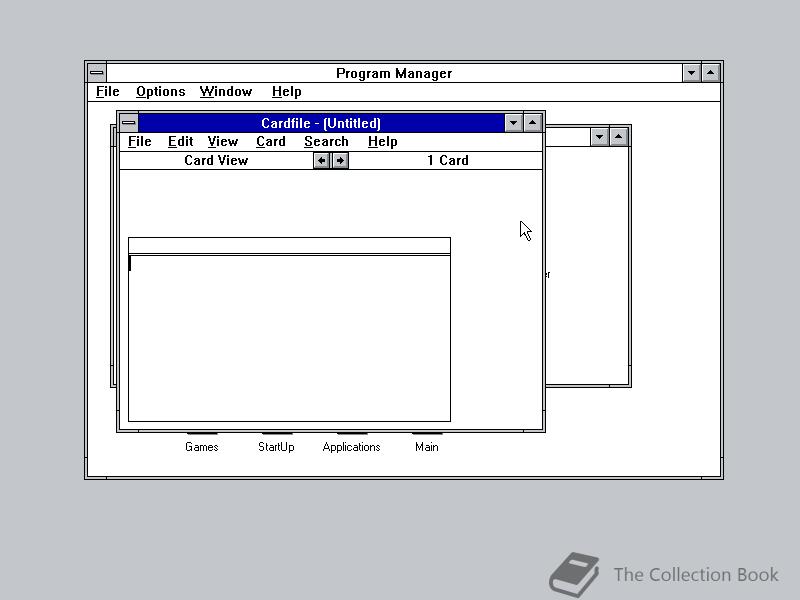Open the Cardfile View menu
Image resolution: width=800 pixels, height=600 pixels.
point(223,141)
